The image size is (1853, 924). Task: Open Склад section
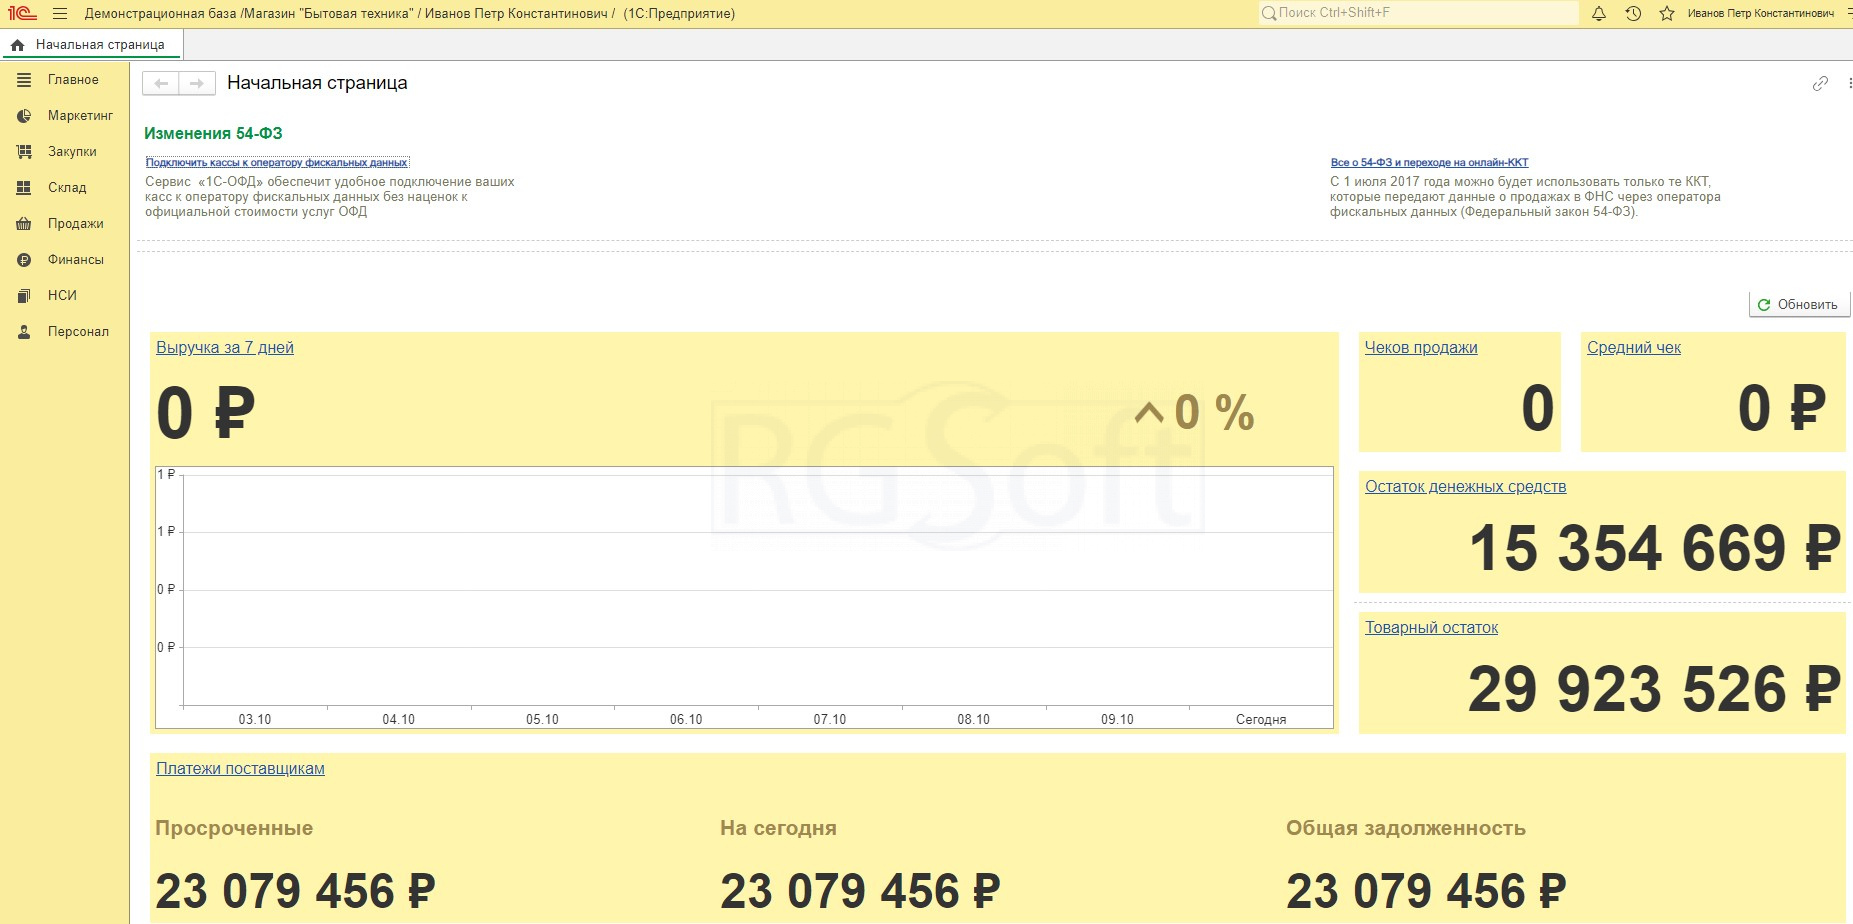(x=67, y=188)
